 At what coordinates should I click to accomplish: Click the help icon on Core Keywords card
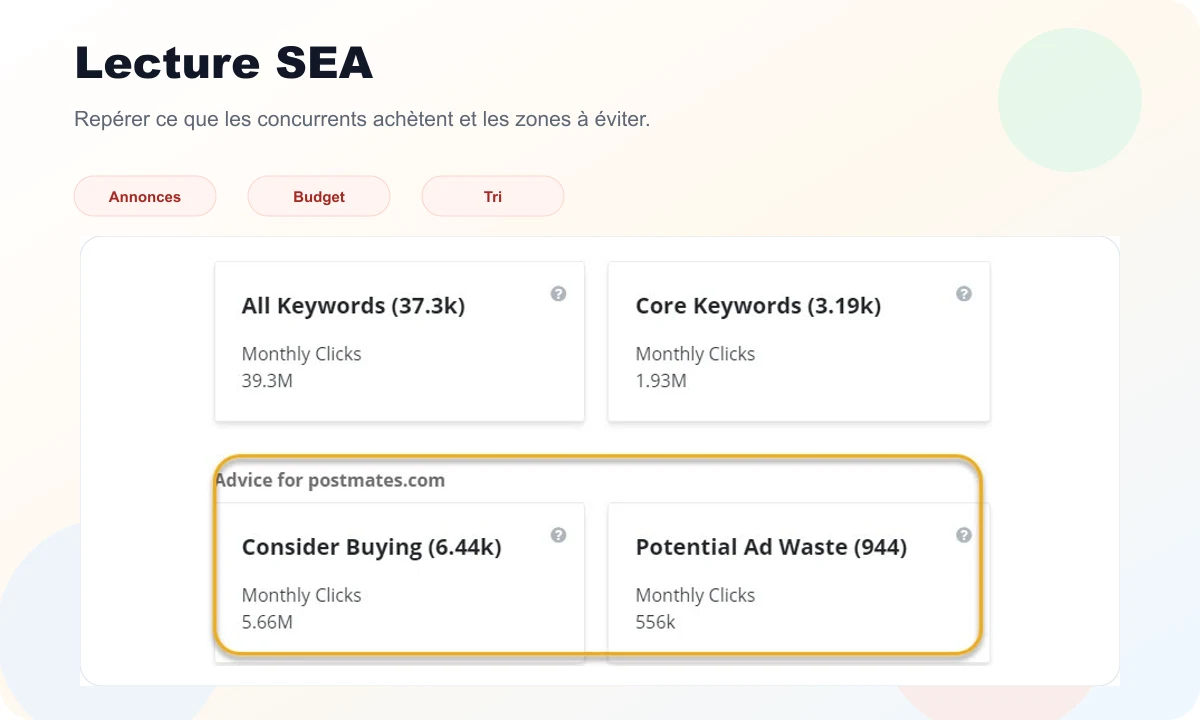point(964,294)
